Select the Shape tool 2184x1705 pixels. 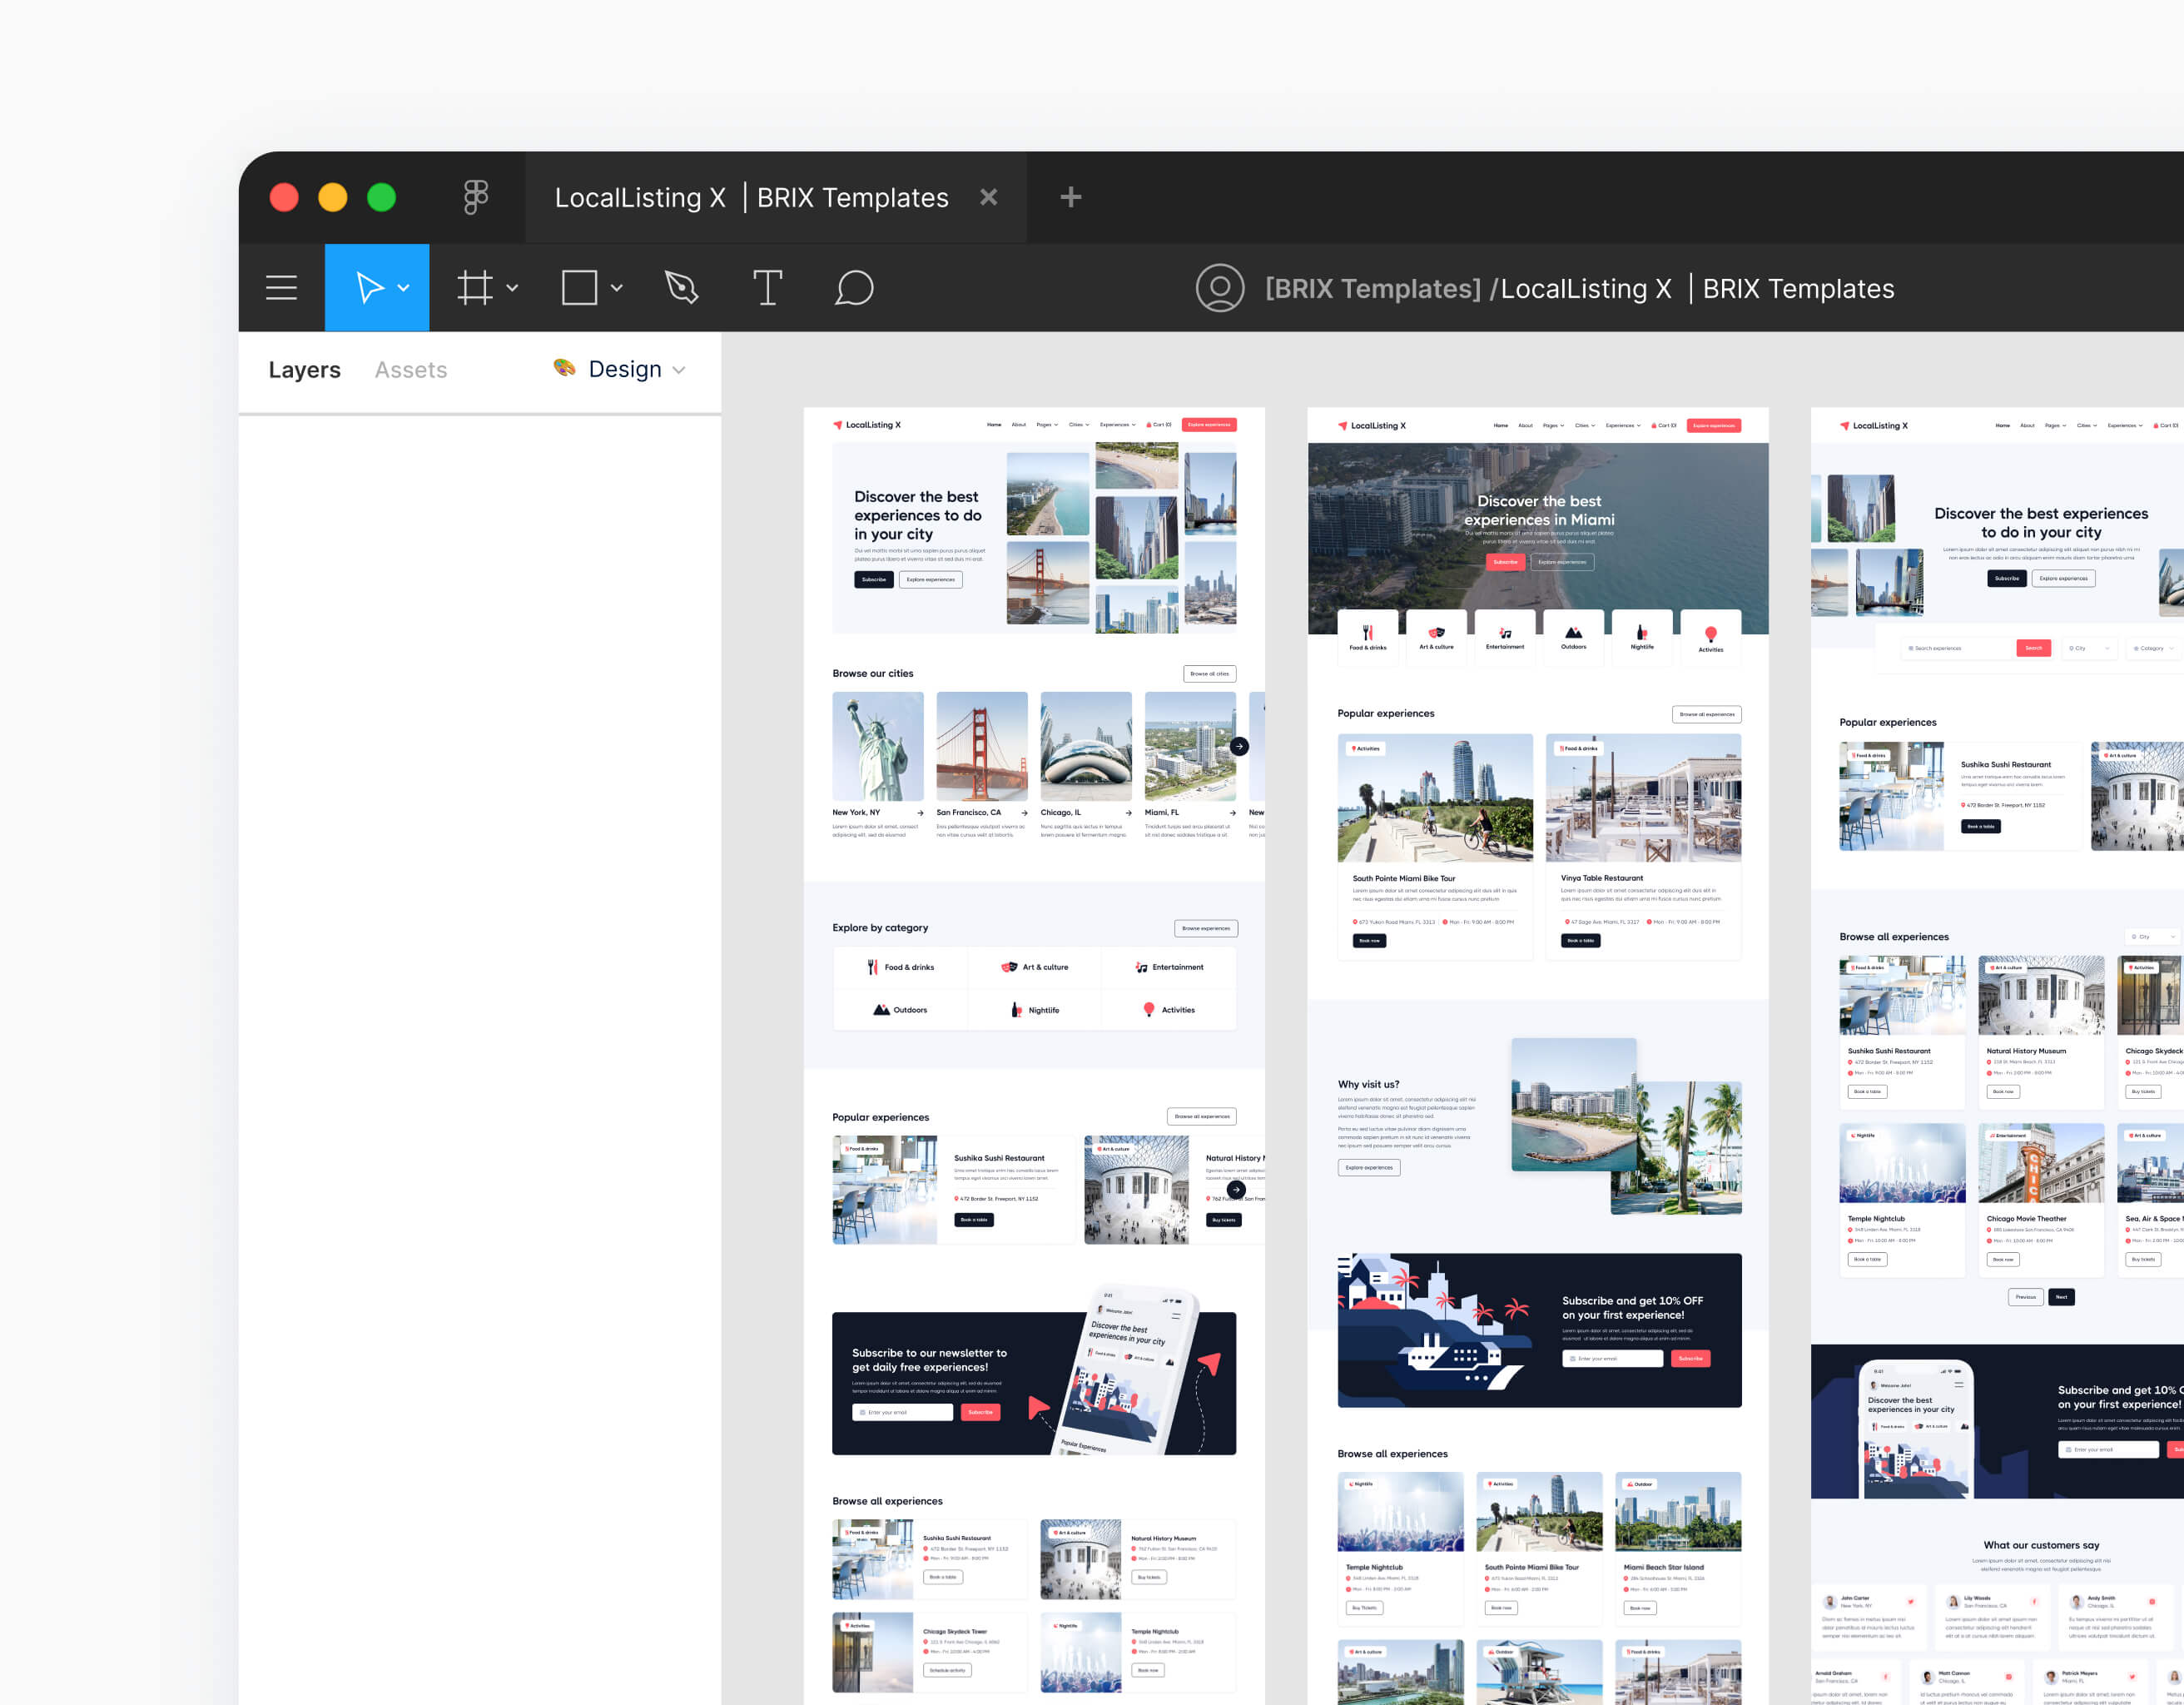[580, 287]
